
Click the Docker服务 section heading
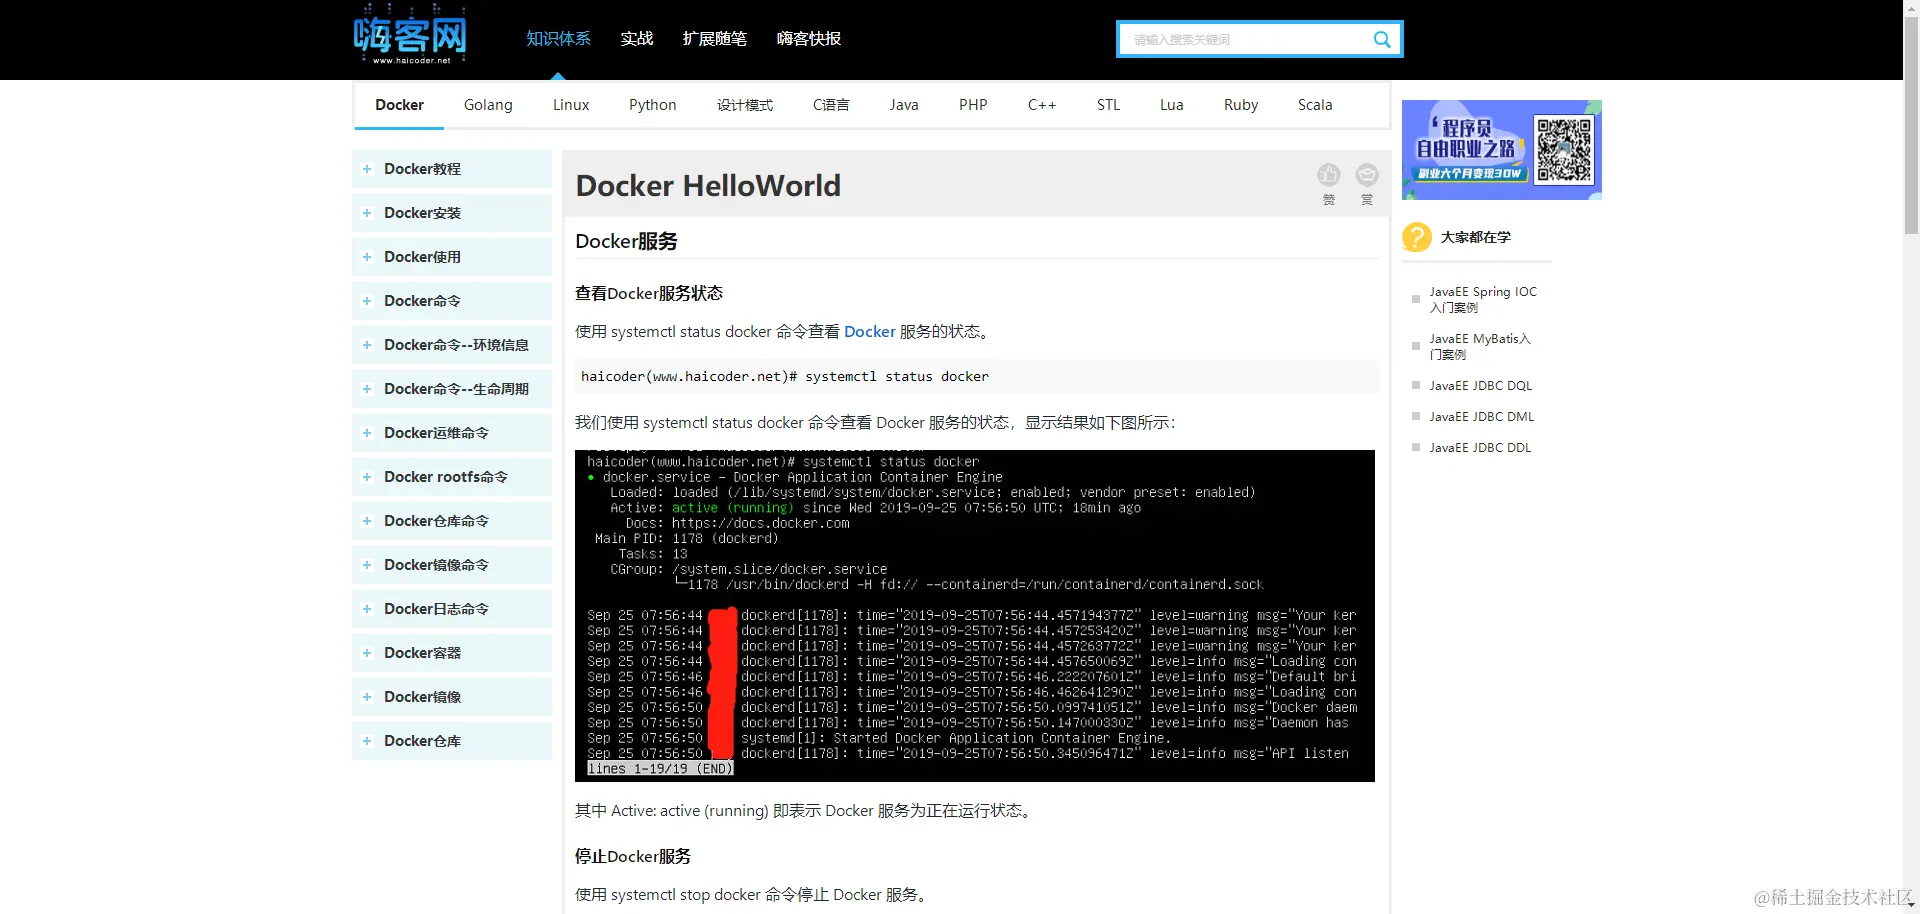[x=626, y=241]
